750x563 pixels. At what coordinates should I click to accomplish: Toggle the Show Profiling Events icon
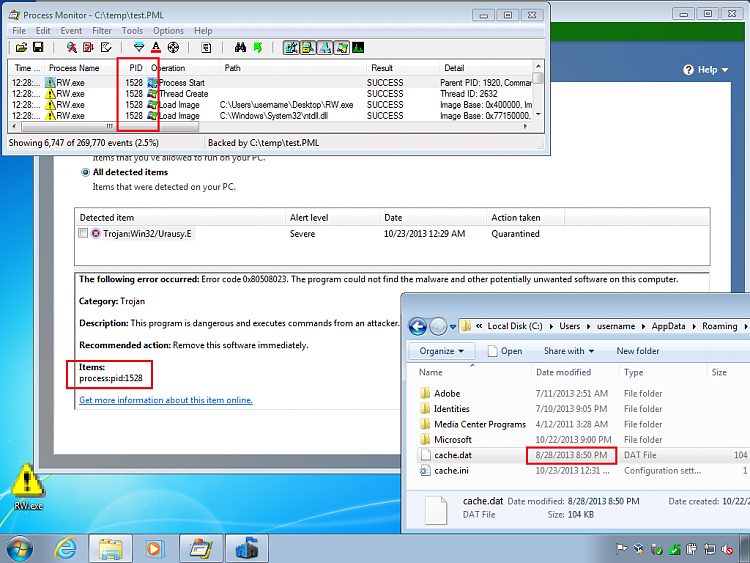point(358,47)
